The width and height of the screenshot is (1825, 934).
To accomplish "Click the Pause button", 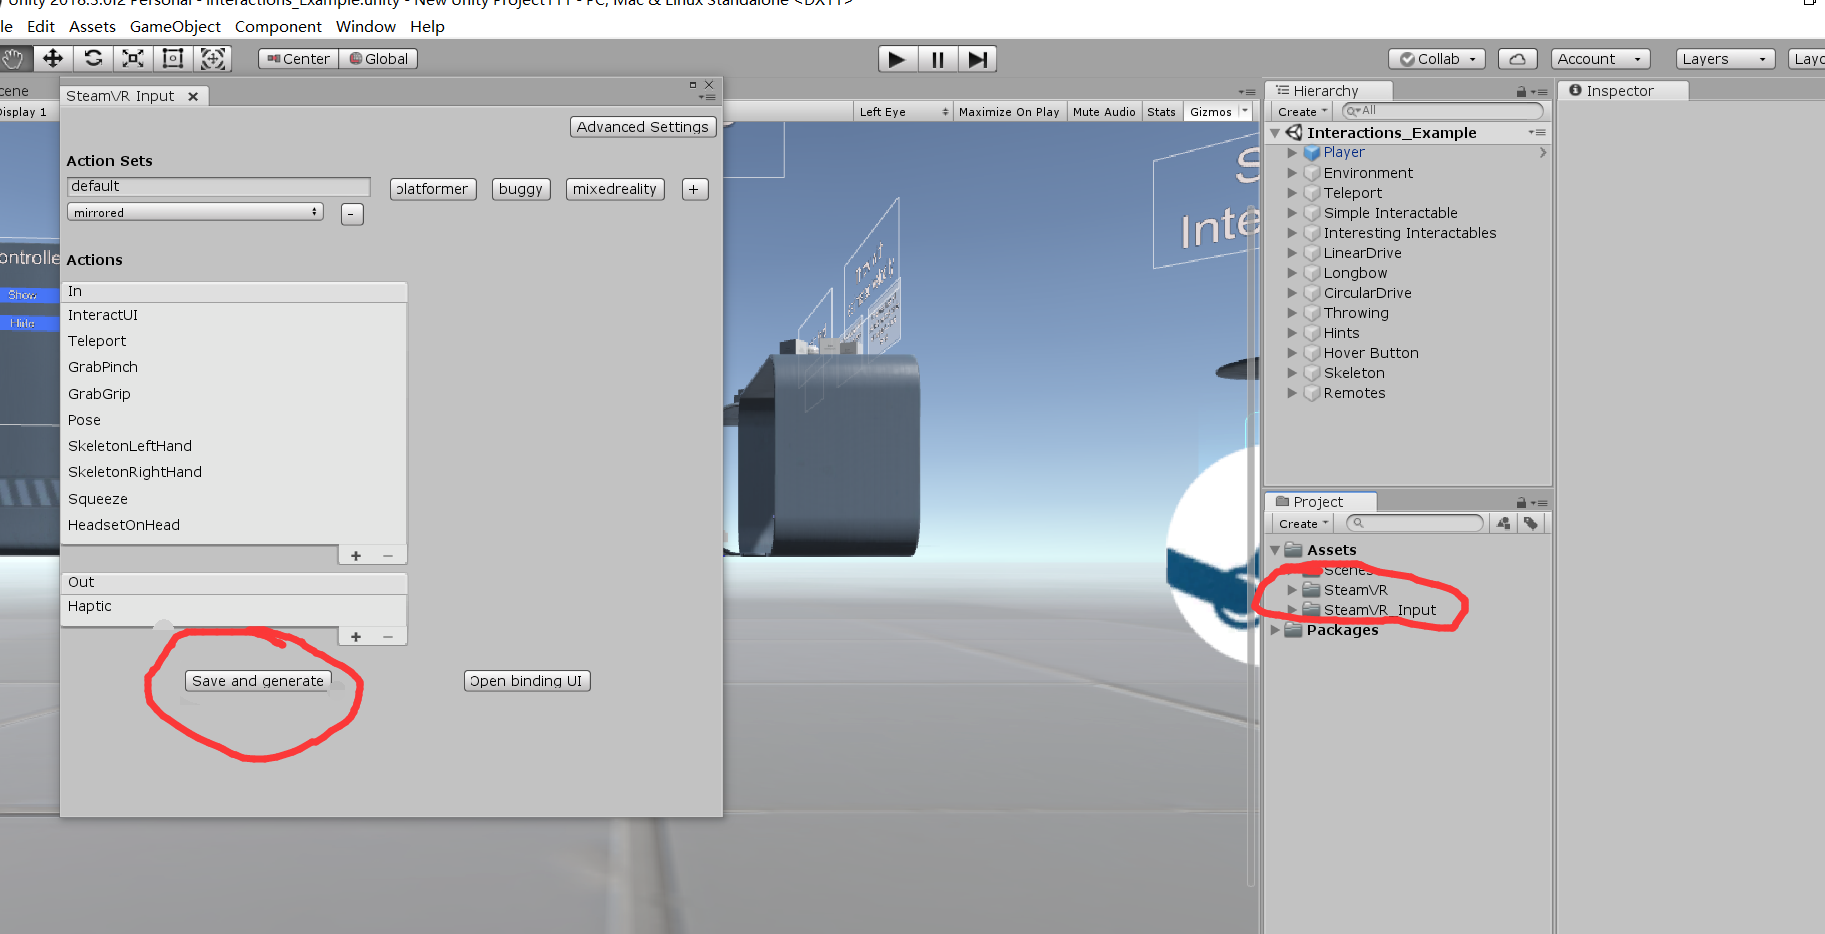I will click(937, 60).
